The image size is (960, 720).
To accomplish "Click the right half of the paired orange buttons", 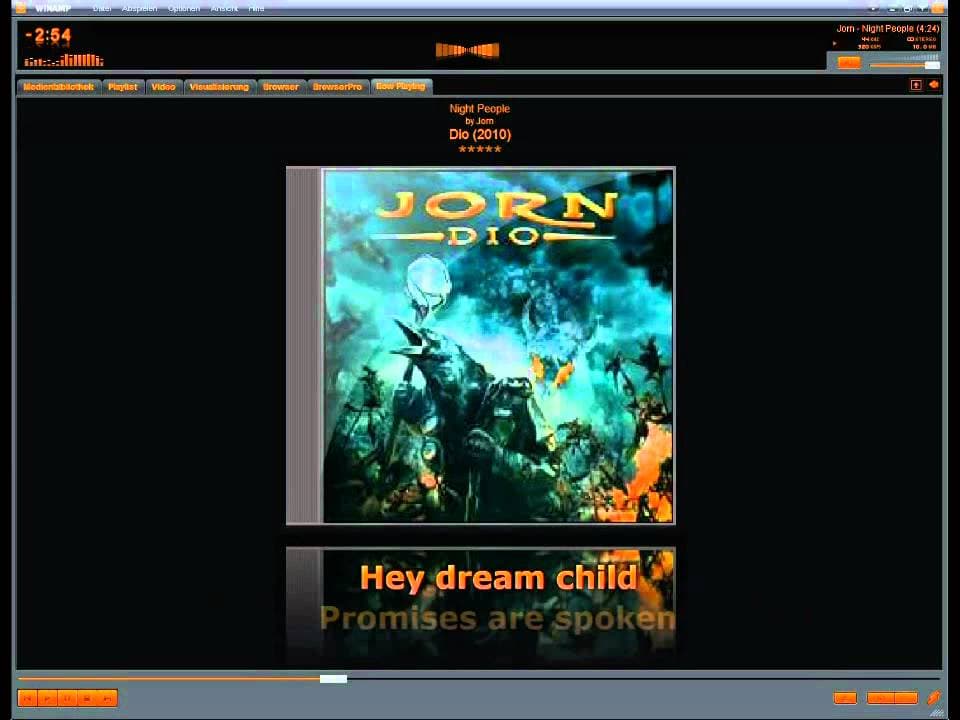I will click(x=906, y=698).
